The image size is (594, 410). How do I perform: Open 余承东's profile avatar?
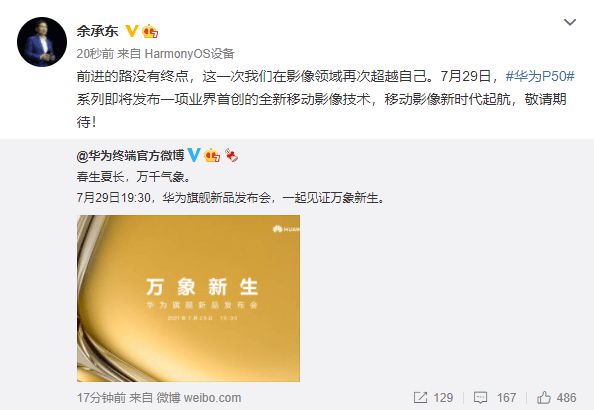[x=42, y=42]
